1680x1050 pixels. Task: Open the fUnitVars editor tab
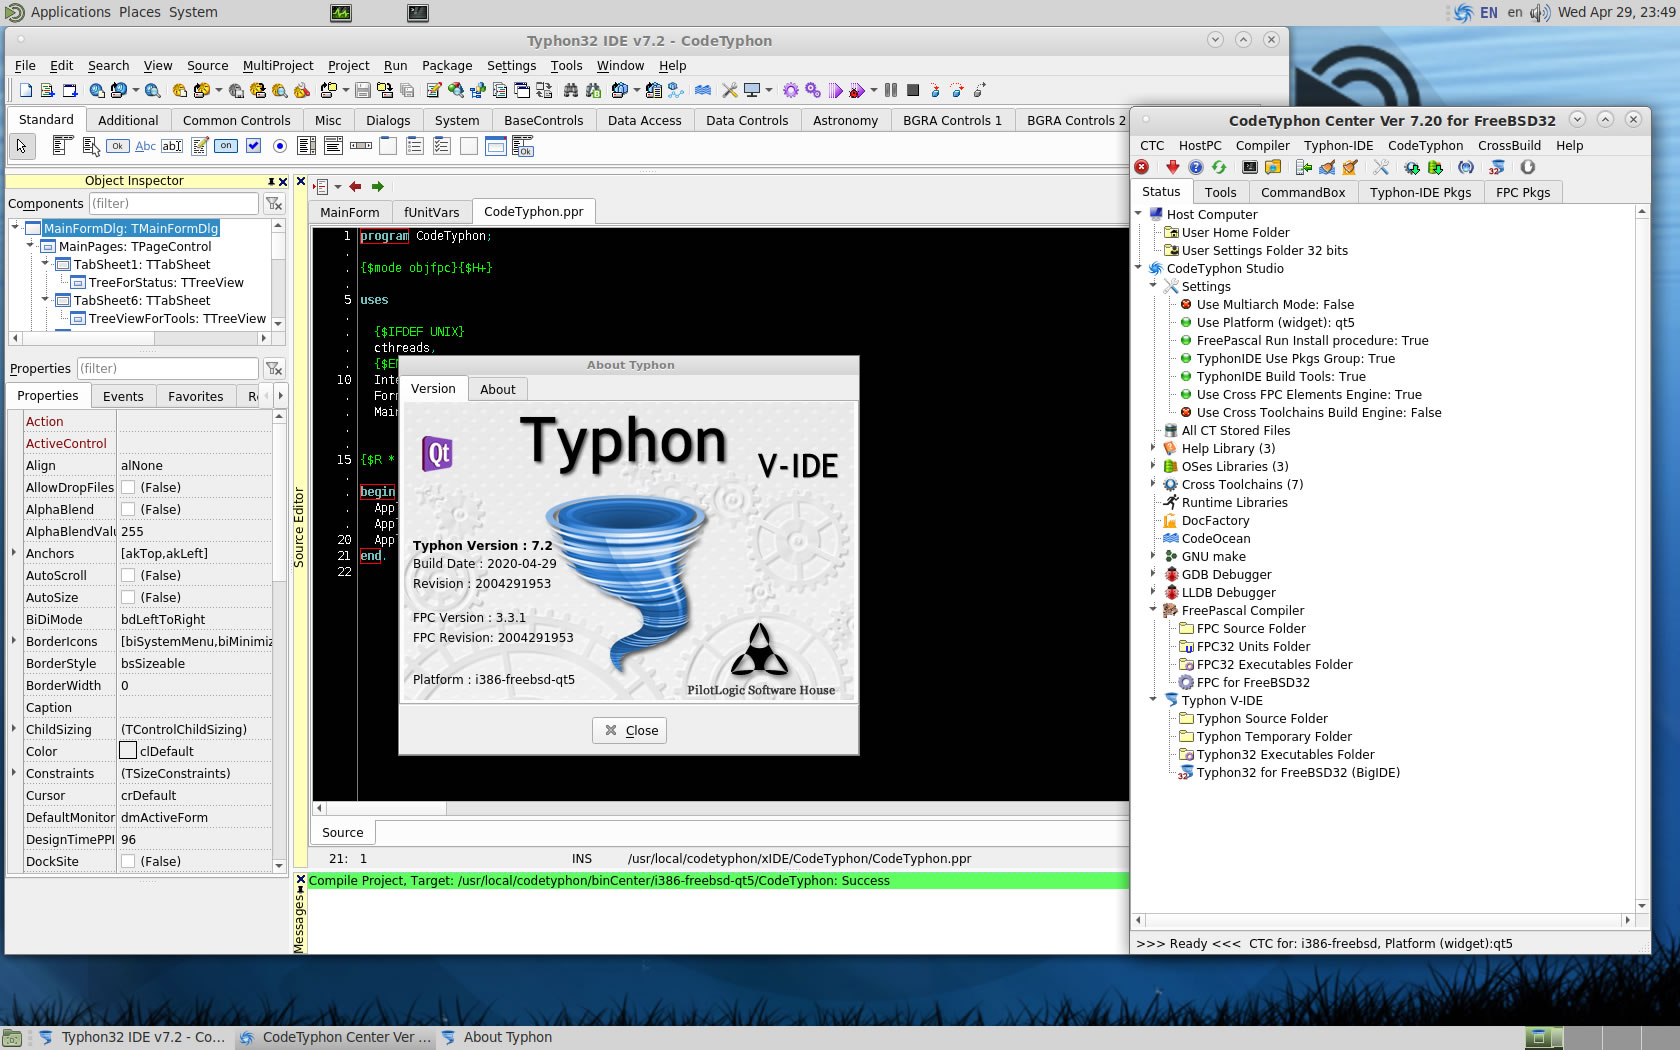431,212
